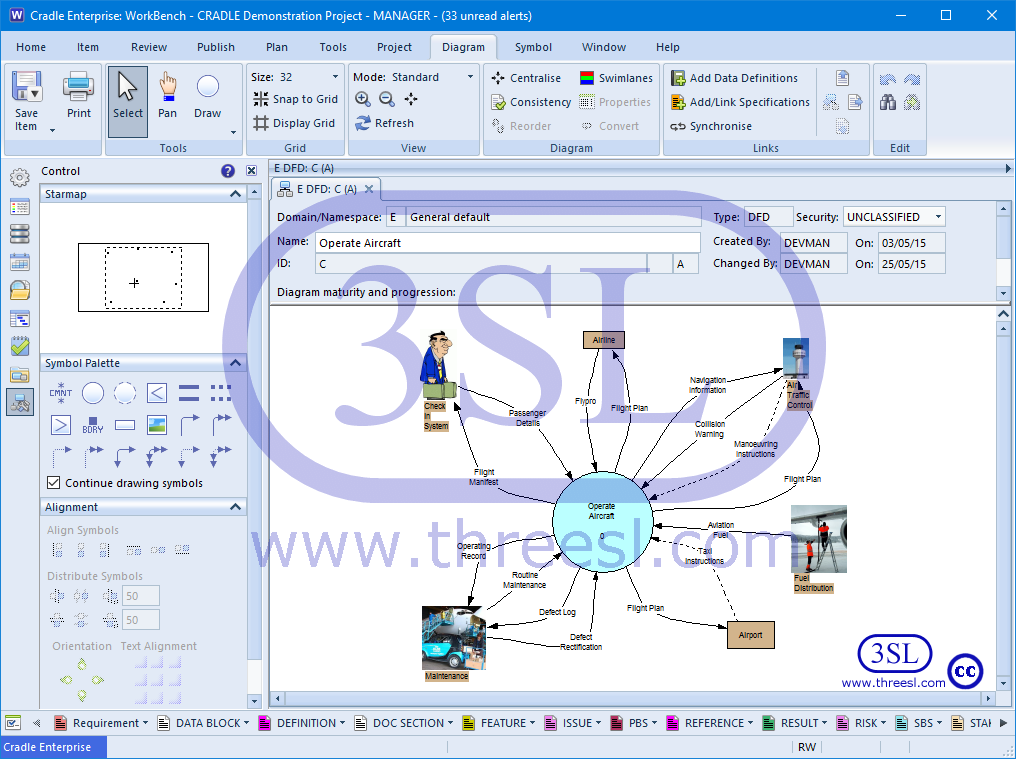Click the Name field Operate Aircraft

coord(508,242)
